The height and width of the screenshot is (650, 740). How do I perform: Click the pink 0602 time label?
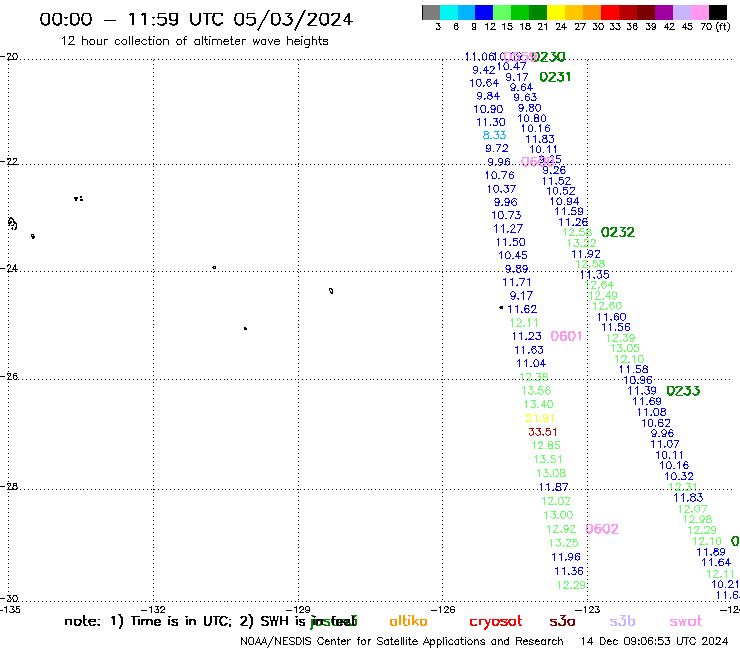click(602, 529)
